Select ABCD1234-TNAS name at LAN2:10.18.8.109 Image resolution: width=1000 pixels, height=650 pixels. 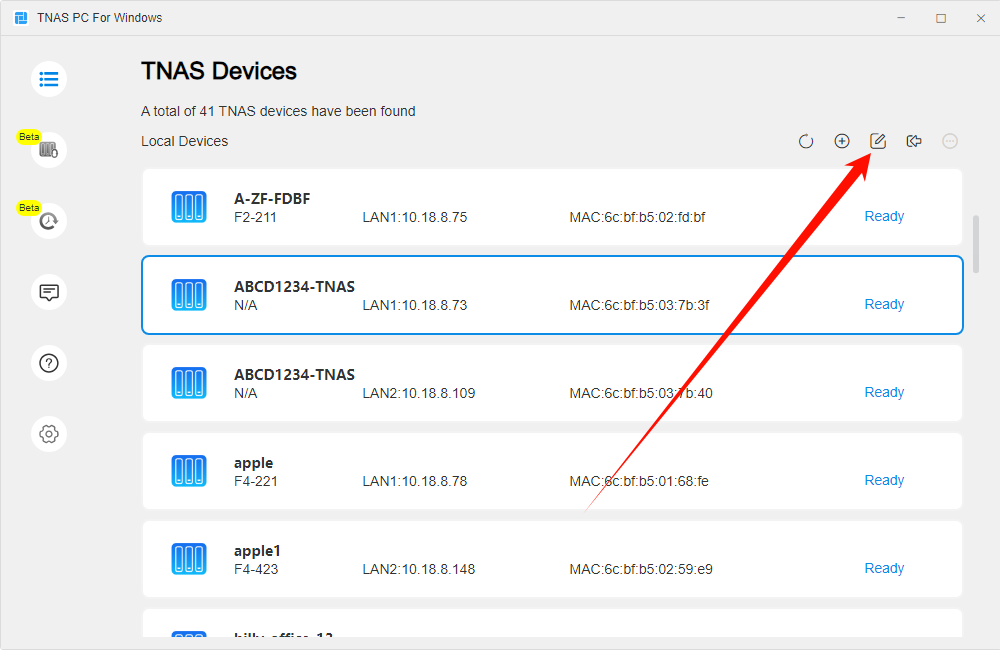295,374
